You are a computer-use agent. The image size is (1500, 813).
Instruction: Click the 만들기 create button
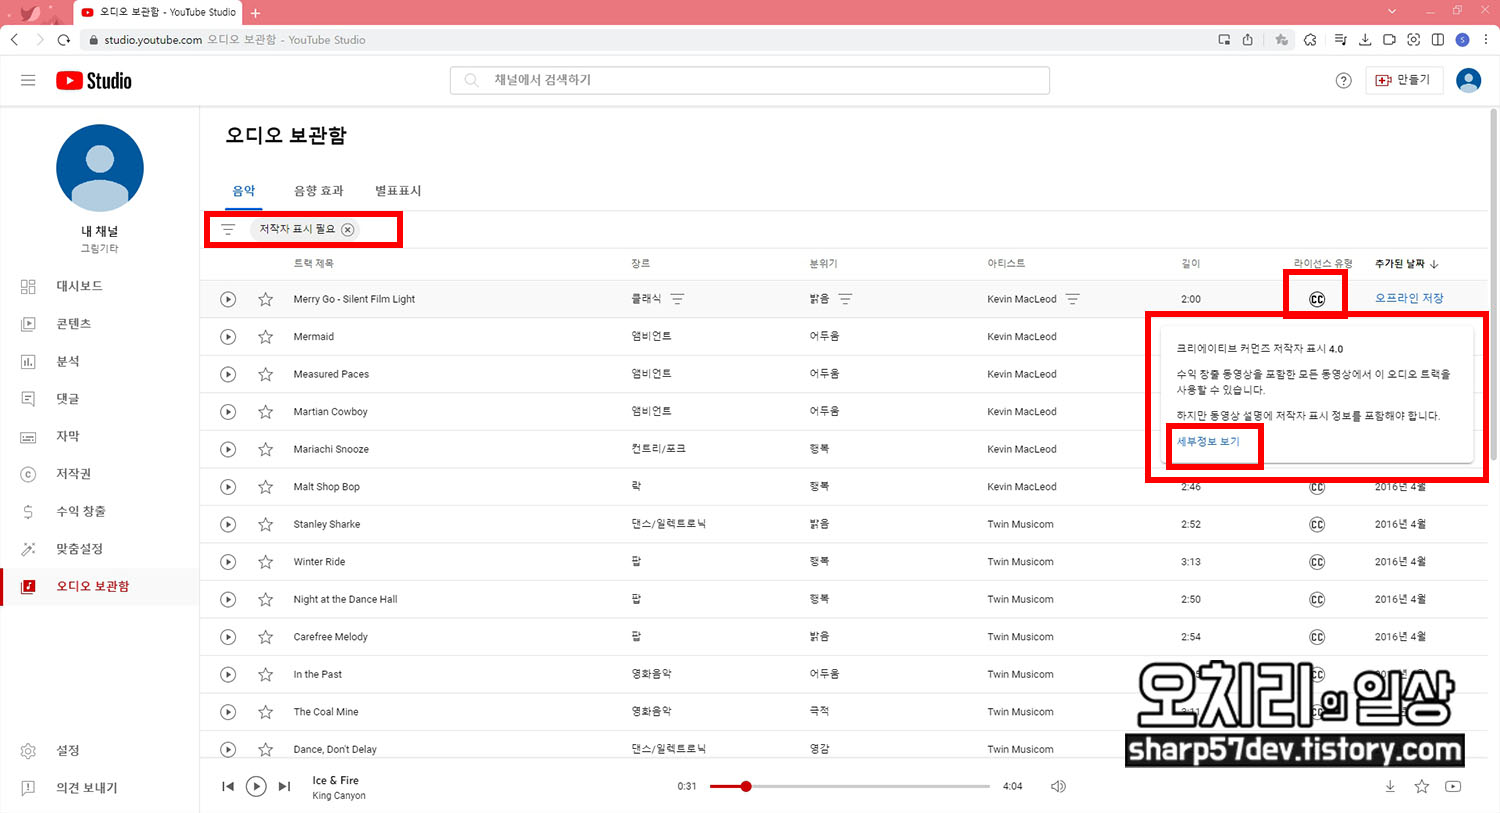point(1404,80)
